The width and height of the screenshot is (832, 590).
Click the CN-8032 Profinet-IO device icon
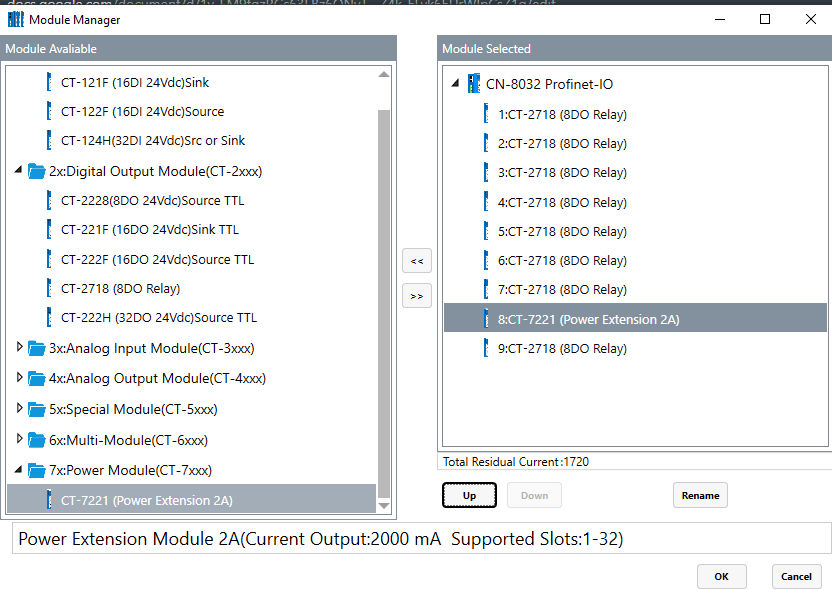[474, 84]
